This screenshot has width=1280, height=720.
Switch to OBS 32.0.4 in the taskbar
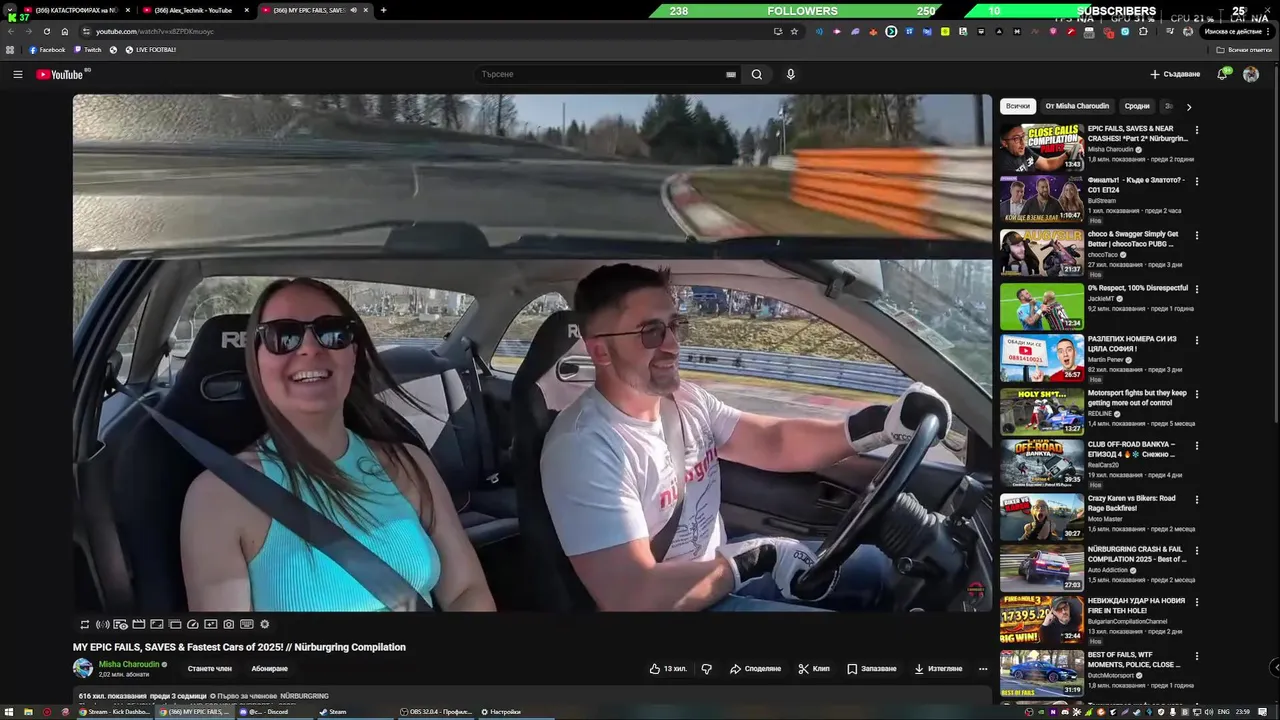point(436,712)
